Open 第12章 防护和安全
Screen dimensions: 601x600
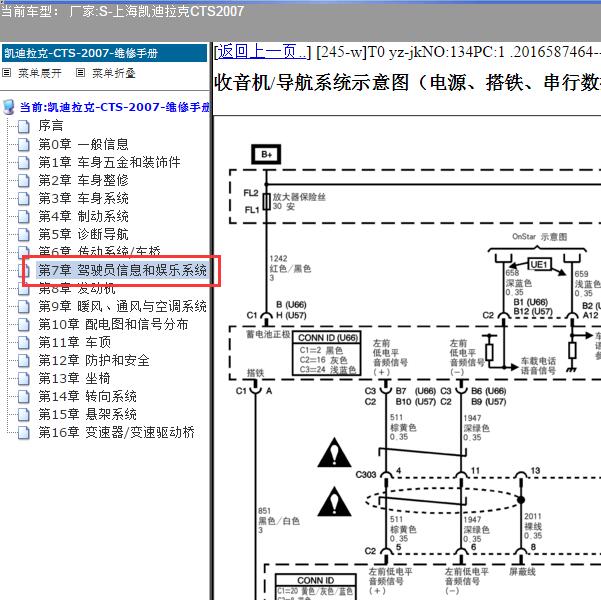[94, 360]
